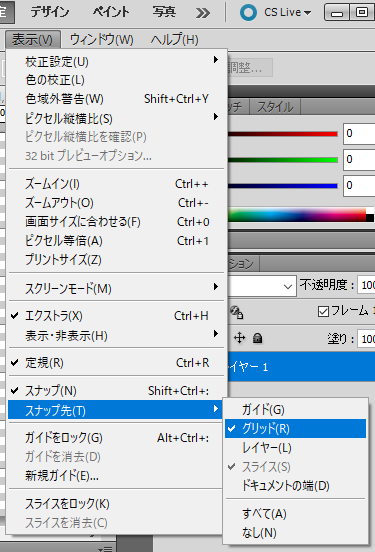
Task: Switch to 写真 workspace
Action: click(x=164, y=12)
